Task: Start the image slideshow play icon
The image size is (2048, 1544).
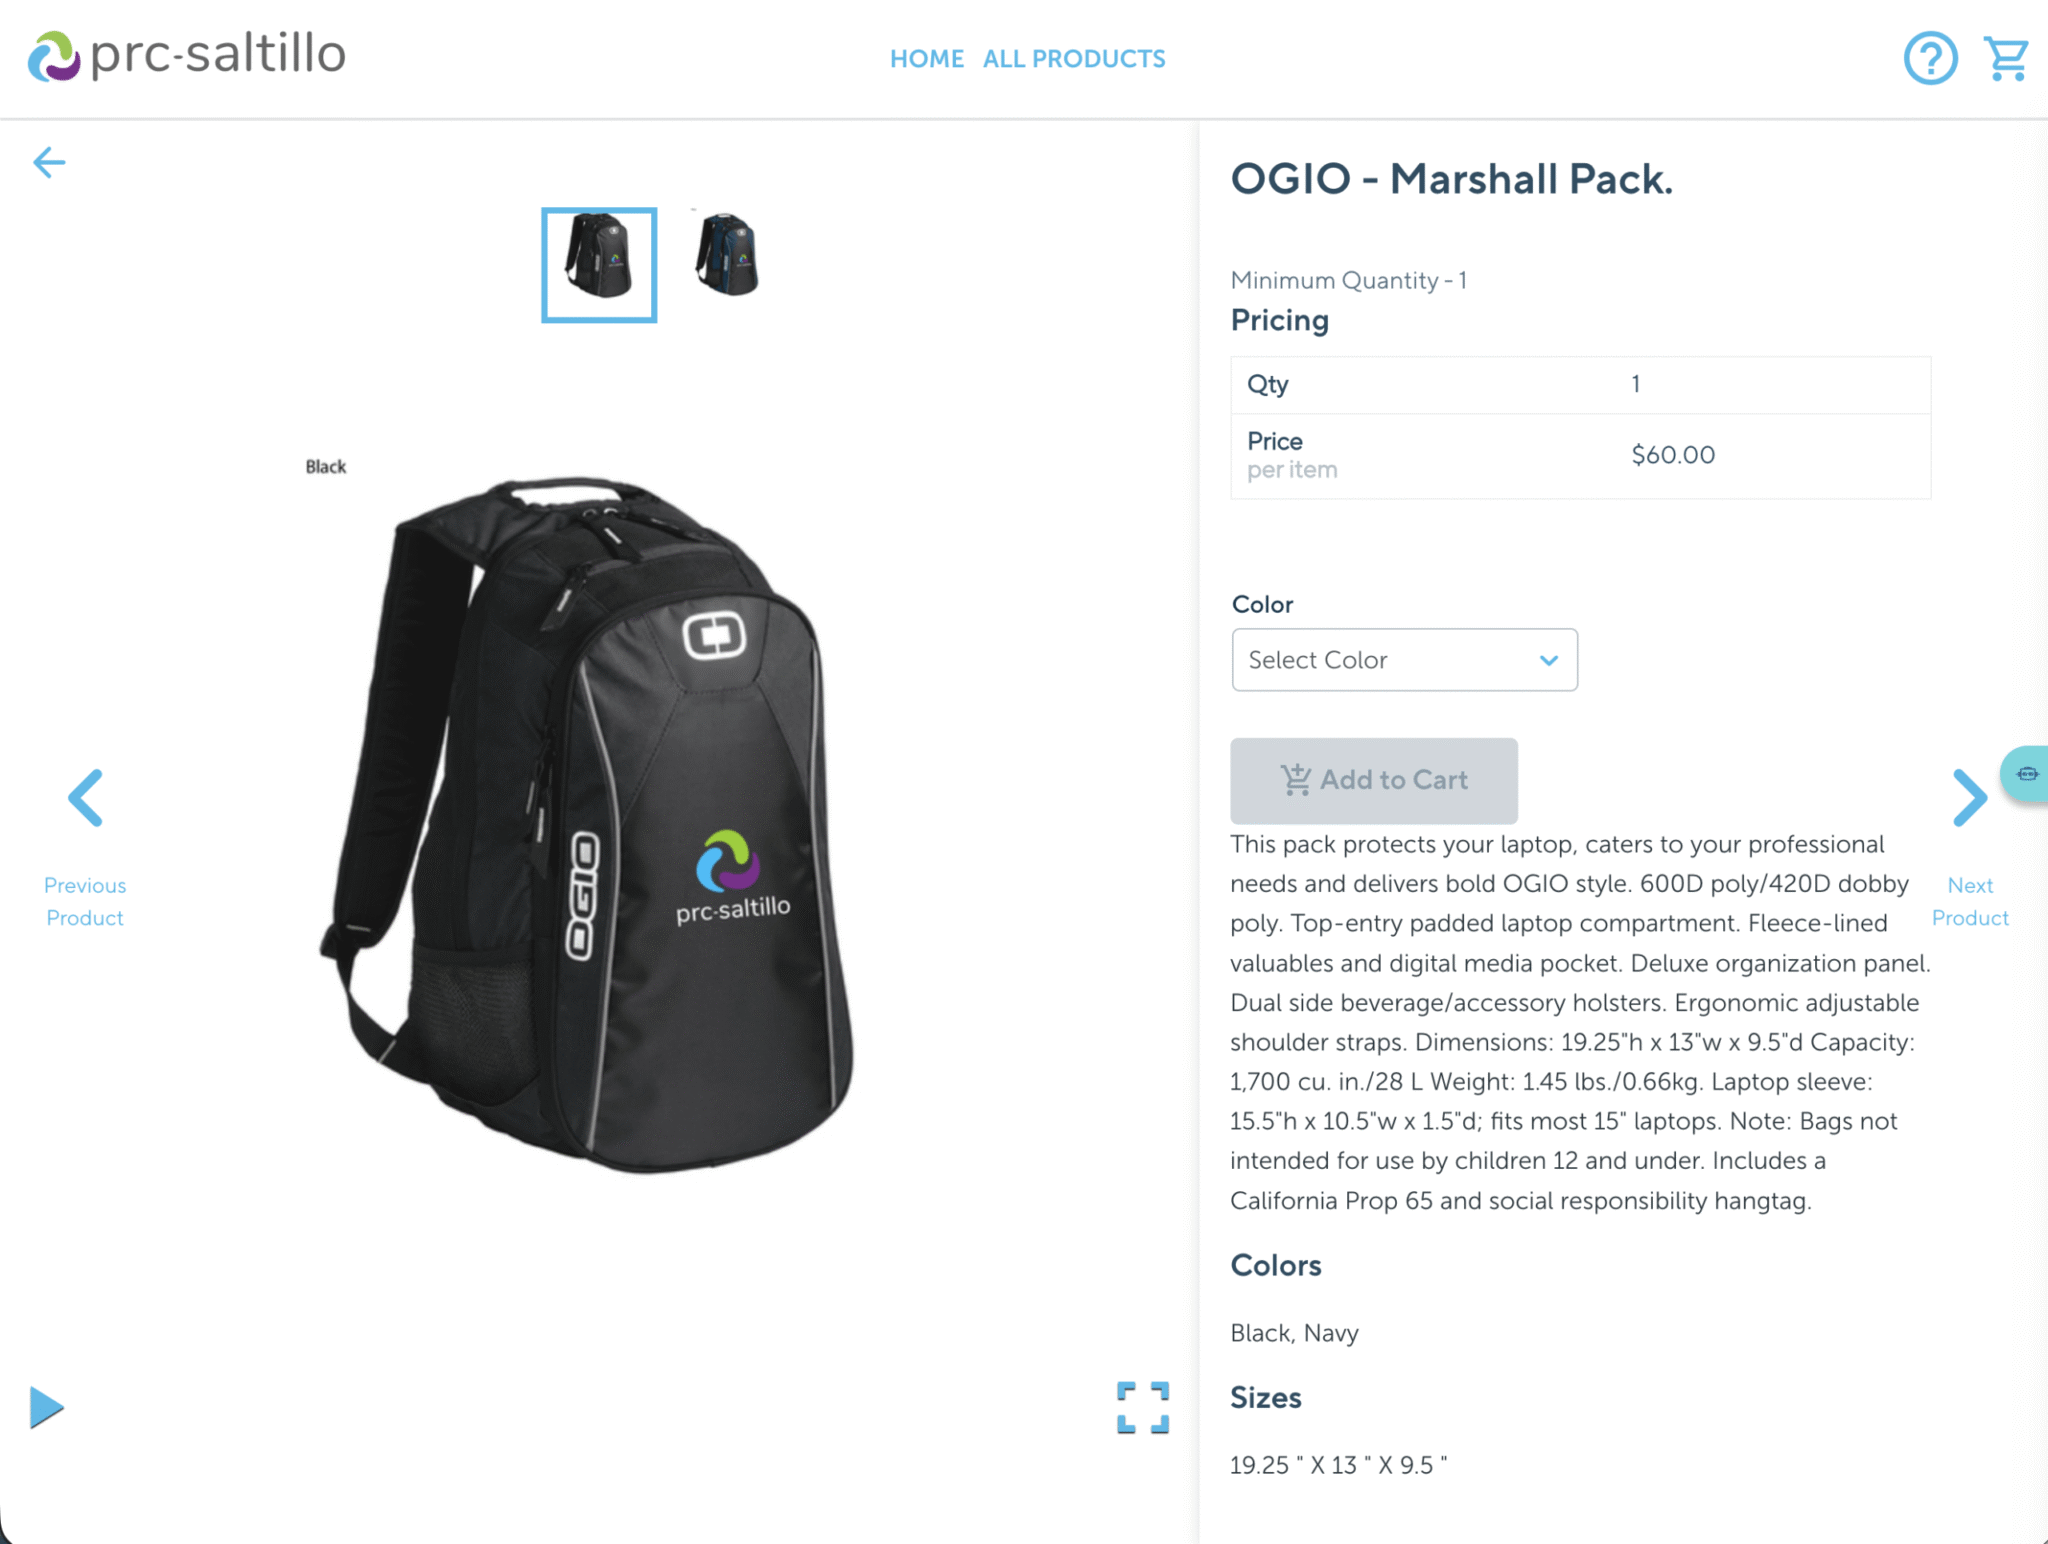Action: point(46,1408)
